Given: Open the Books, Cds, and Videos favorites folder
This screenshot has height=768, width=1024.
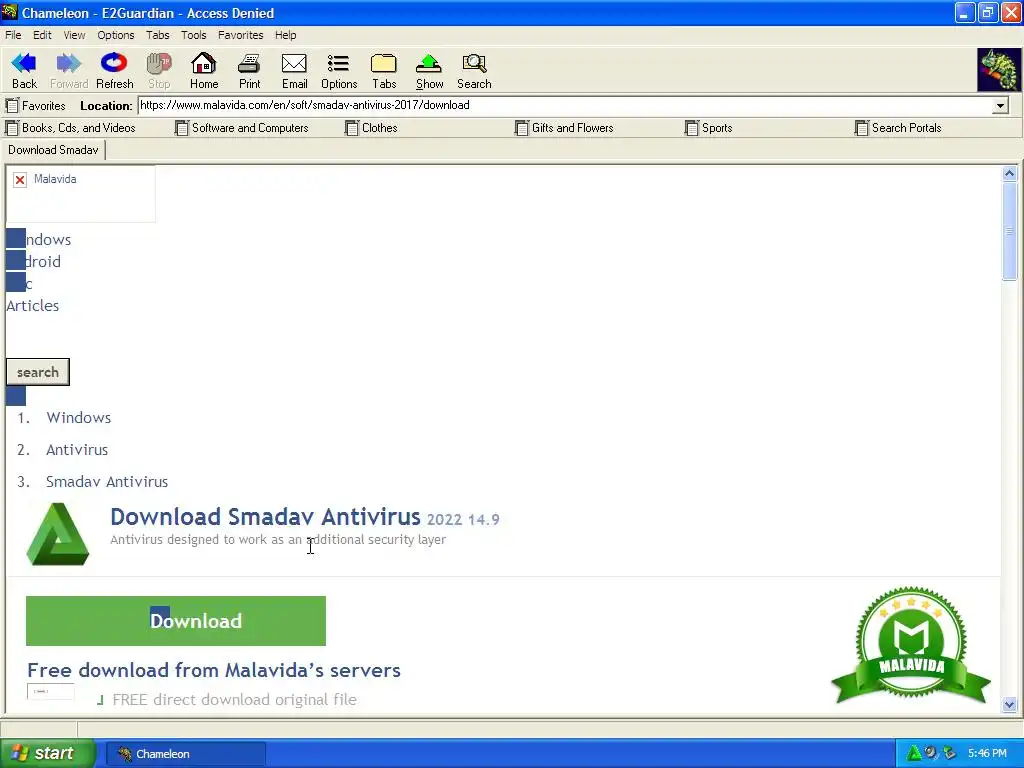Looking at the screenshot, I should click(71, 128).
